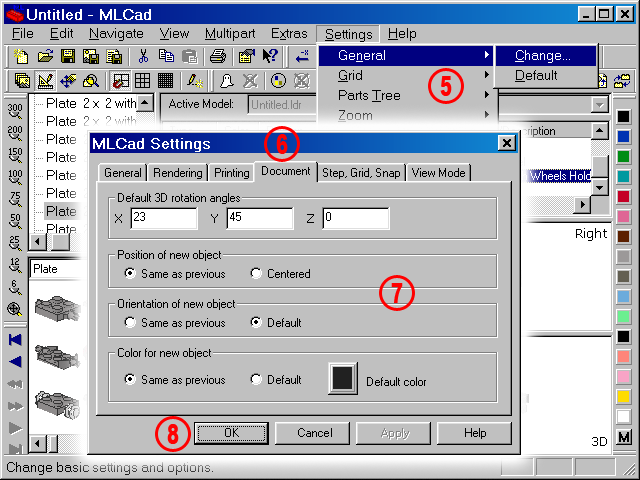The height and width of the screenshot is (480, 640).
Task: Open the Multipart menu
Action: [x=230, y=33]
